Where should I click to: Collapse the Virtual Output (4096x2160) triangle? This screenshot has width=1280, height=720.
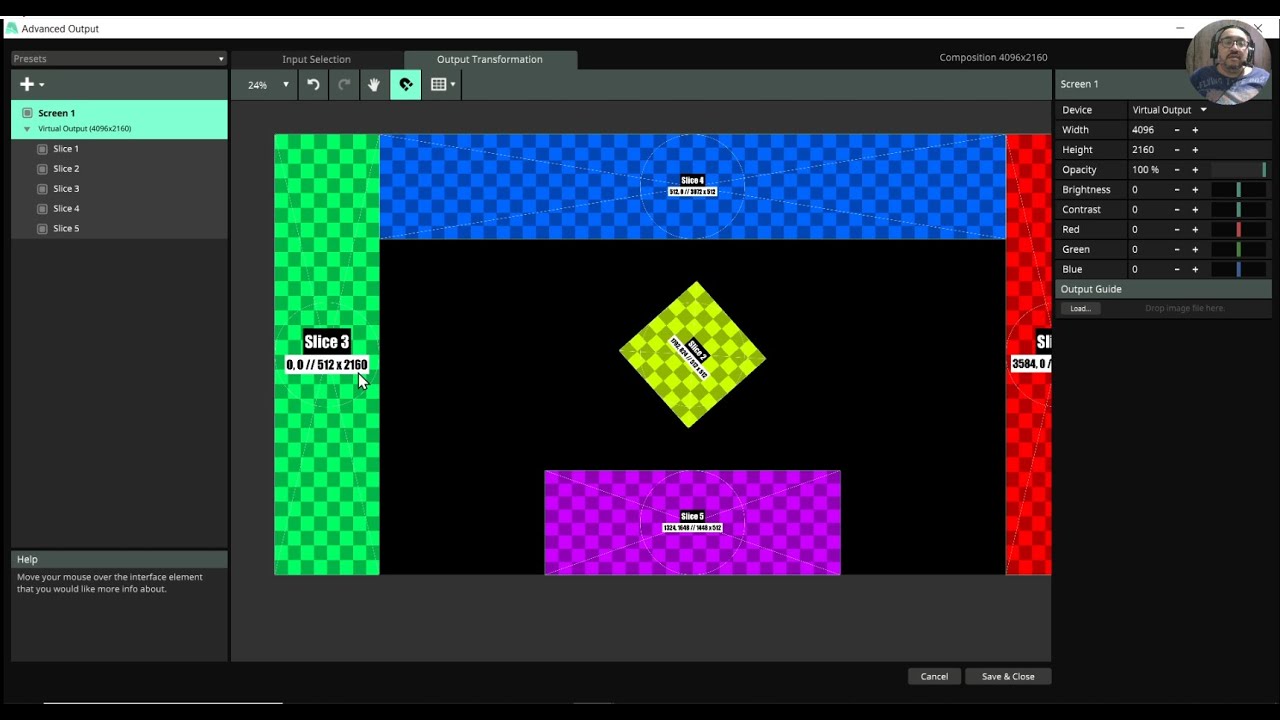(x=27, y=129)
